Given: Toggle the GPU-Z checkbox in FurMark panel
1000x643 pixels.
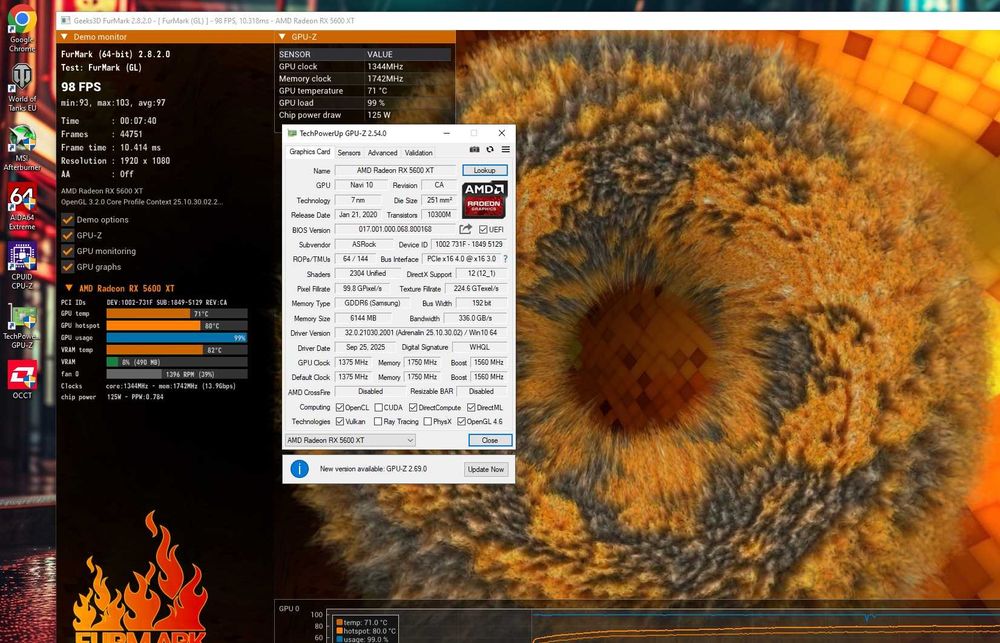Looking at the screenshot, I should tap(67, 235).
